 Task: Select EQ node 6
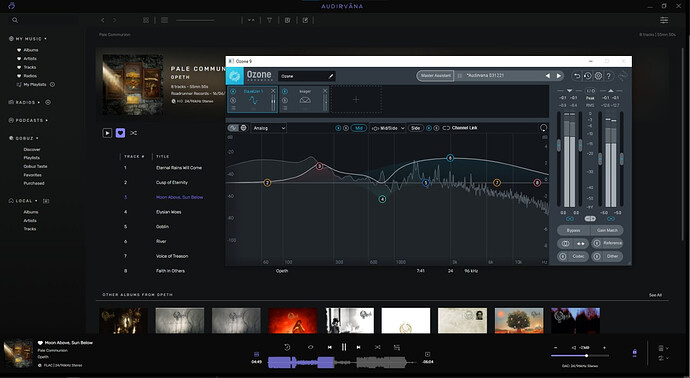pos(450,158)
